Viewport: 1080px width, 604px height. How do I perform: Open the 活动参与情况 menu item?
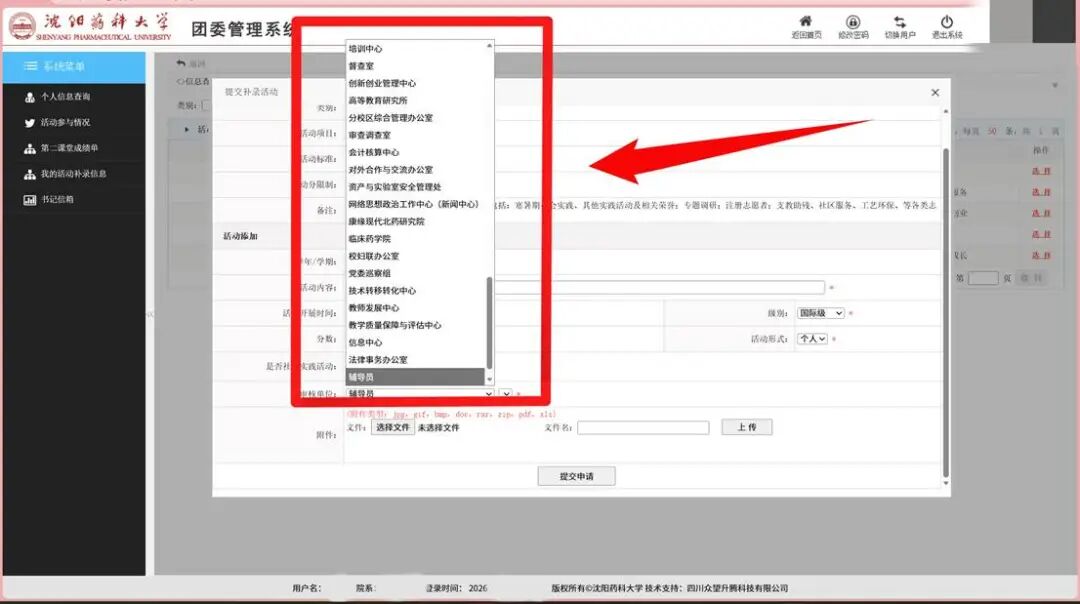pos(65,123)
